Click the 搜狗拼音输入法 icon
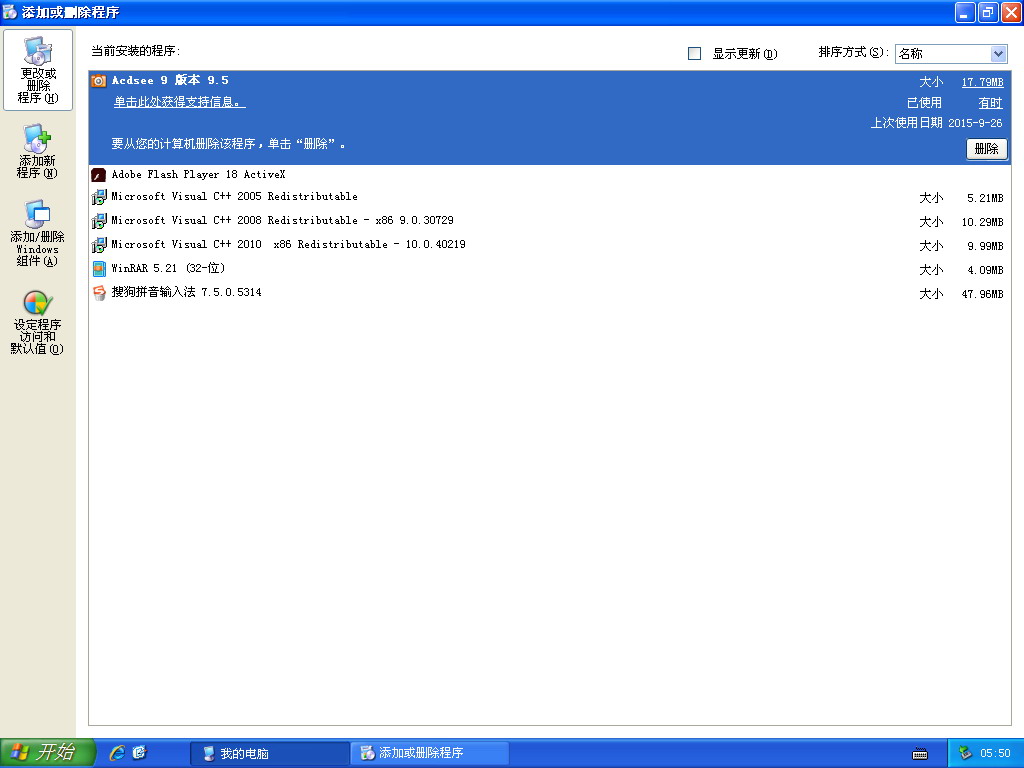 pos(99,293)
